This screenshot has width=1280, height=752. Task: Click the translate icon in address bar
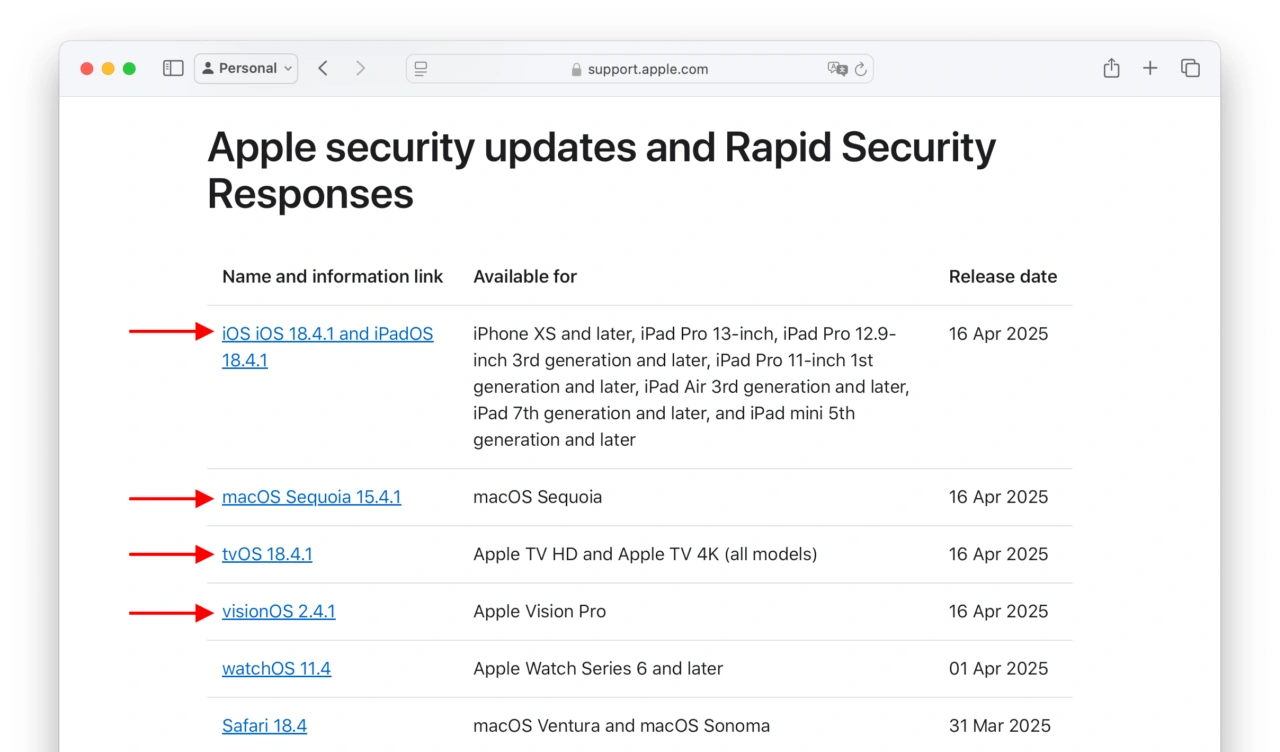tap(837, 69)
